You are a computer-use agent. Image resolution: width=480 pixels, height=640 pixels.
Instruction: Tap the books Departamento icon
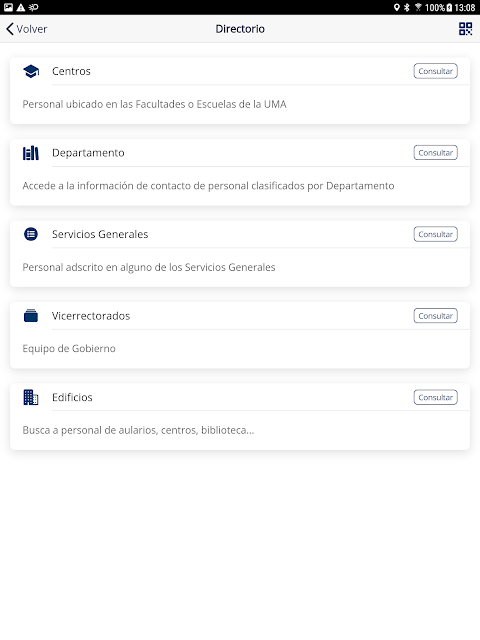coord(31,153)
